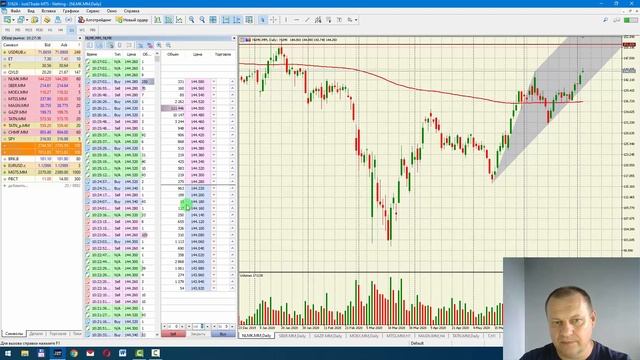Select the MN timeframe
This screenshot has width=640, height=360.
click(93, 30)
